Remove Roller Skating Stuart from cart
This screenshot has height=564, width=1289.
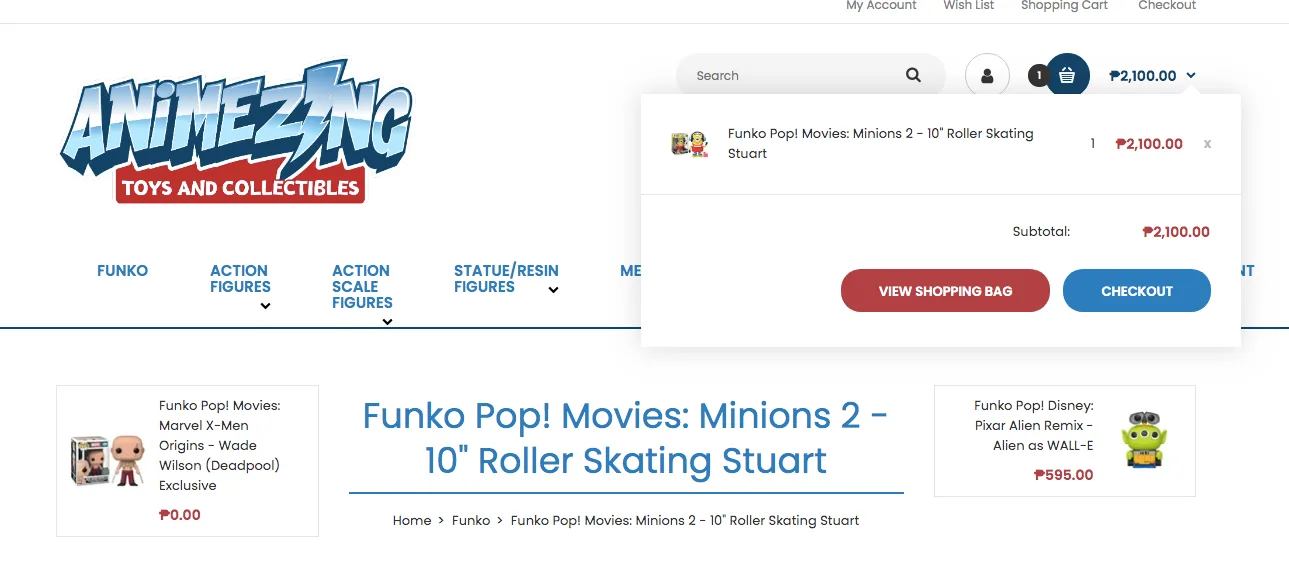[1207, 144]
